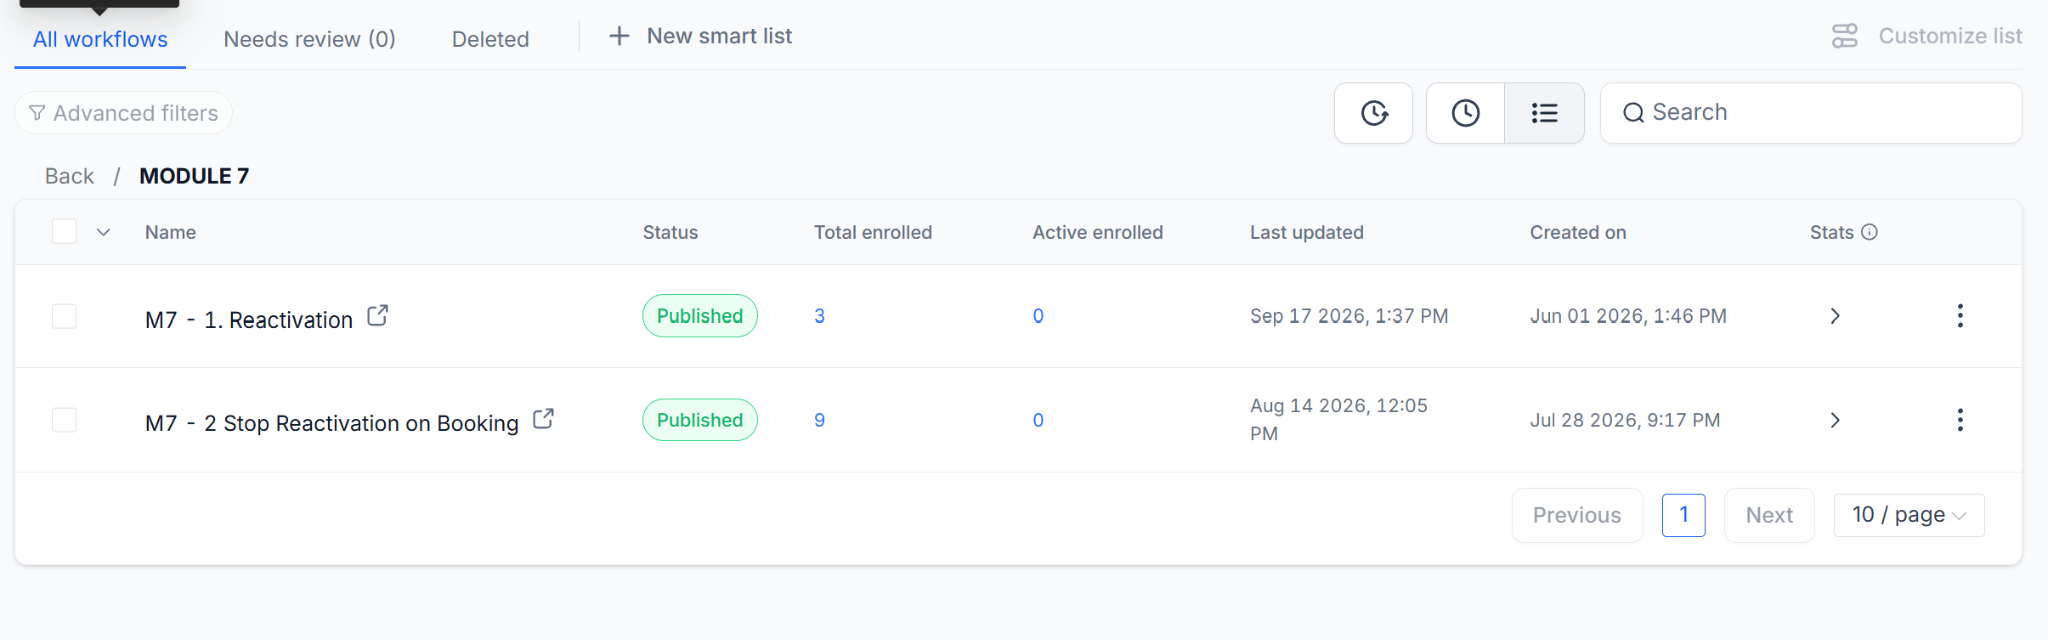Create a New smart list
This screenshot has width=2048, height=640.
click(701, 36)
